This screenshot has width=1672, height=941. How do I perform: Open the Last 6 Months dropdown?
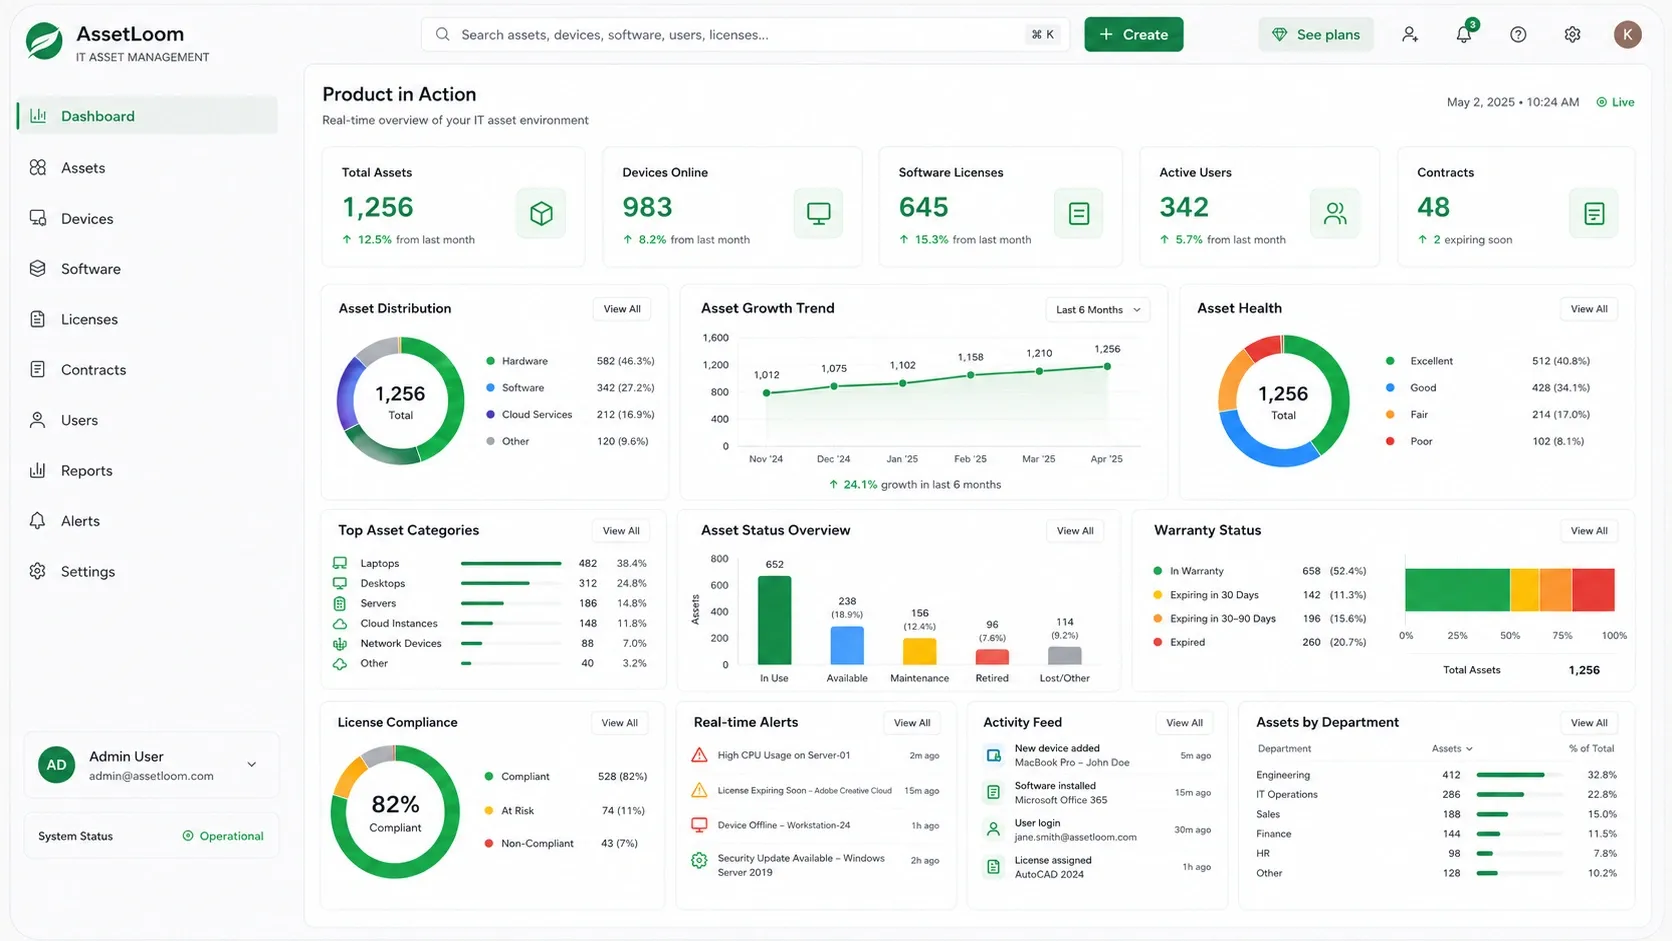tap(1098, 310)
